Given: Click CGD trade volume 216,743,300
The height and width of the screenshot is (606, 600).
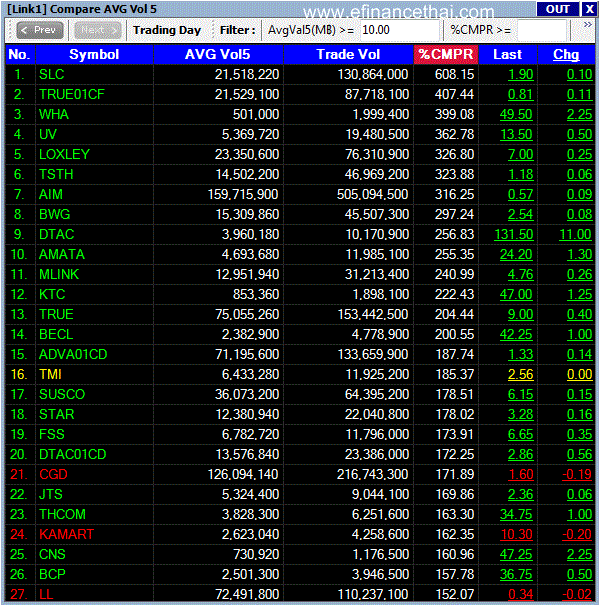Looking at the screenshot, I should click(372, 475).
